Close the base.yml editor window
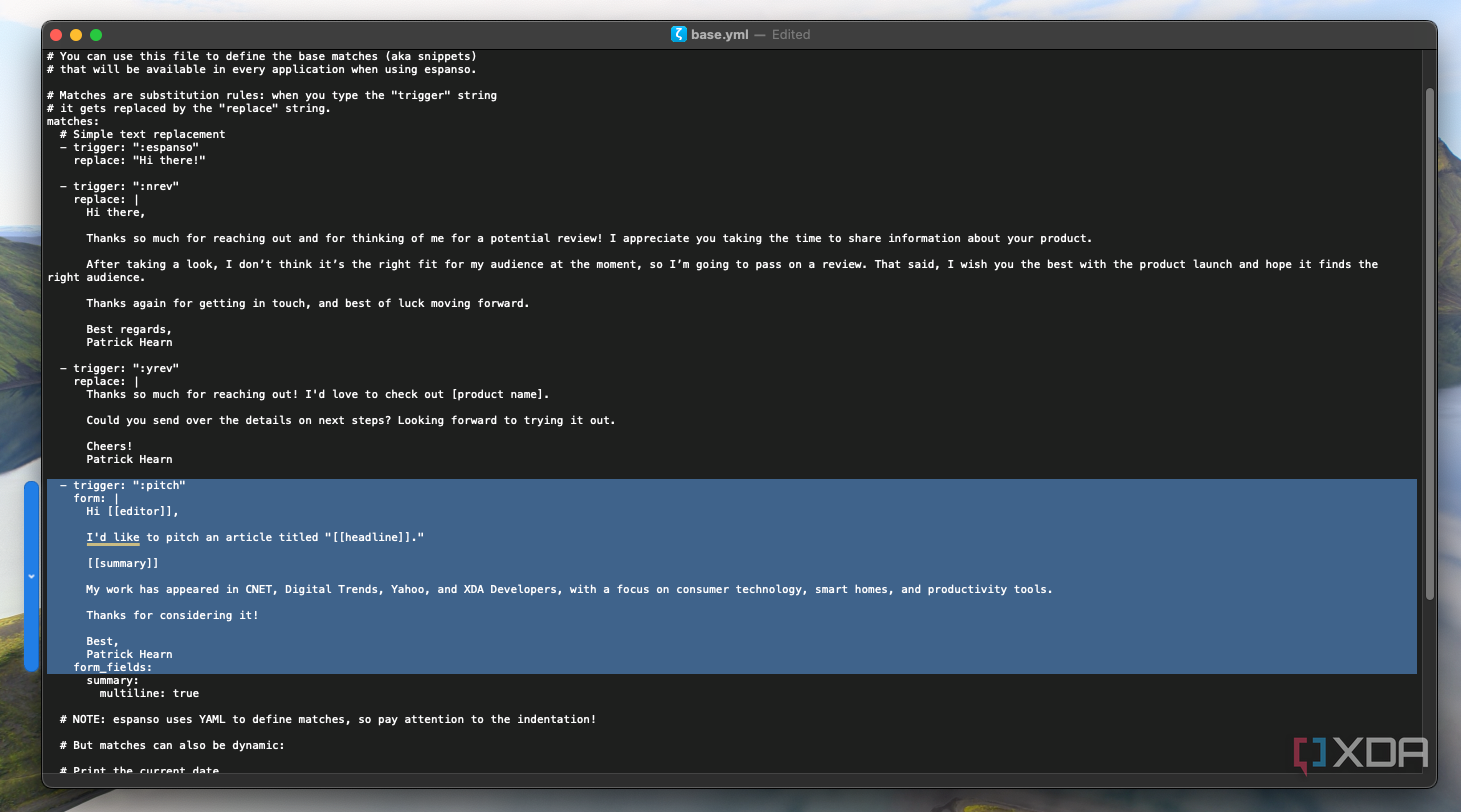This screenshot has height=812, width=1461. pos(56,35)
